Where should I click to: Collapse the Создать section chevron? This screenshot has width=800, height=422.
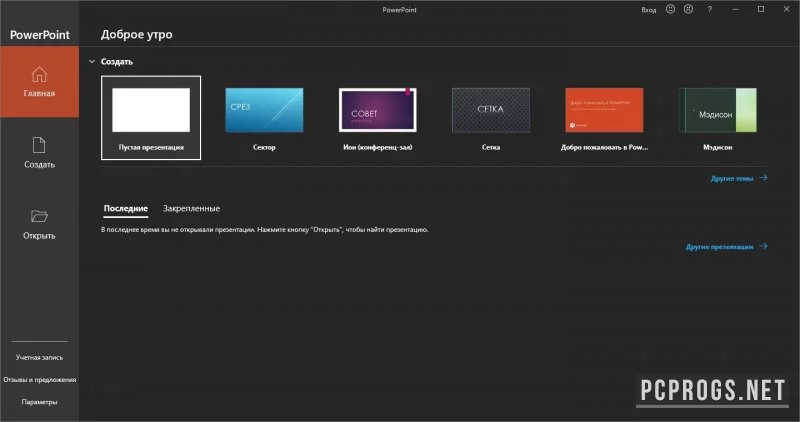point(92,61)
